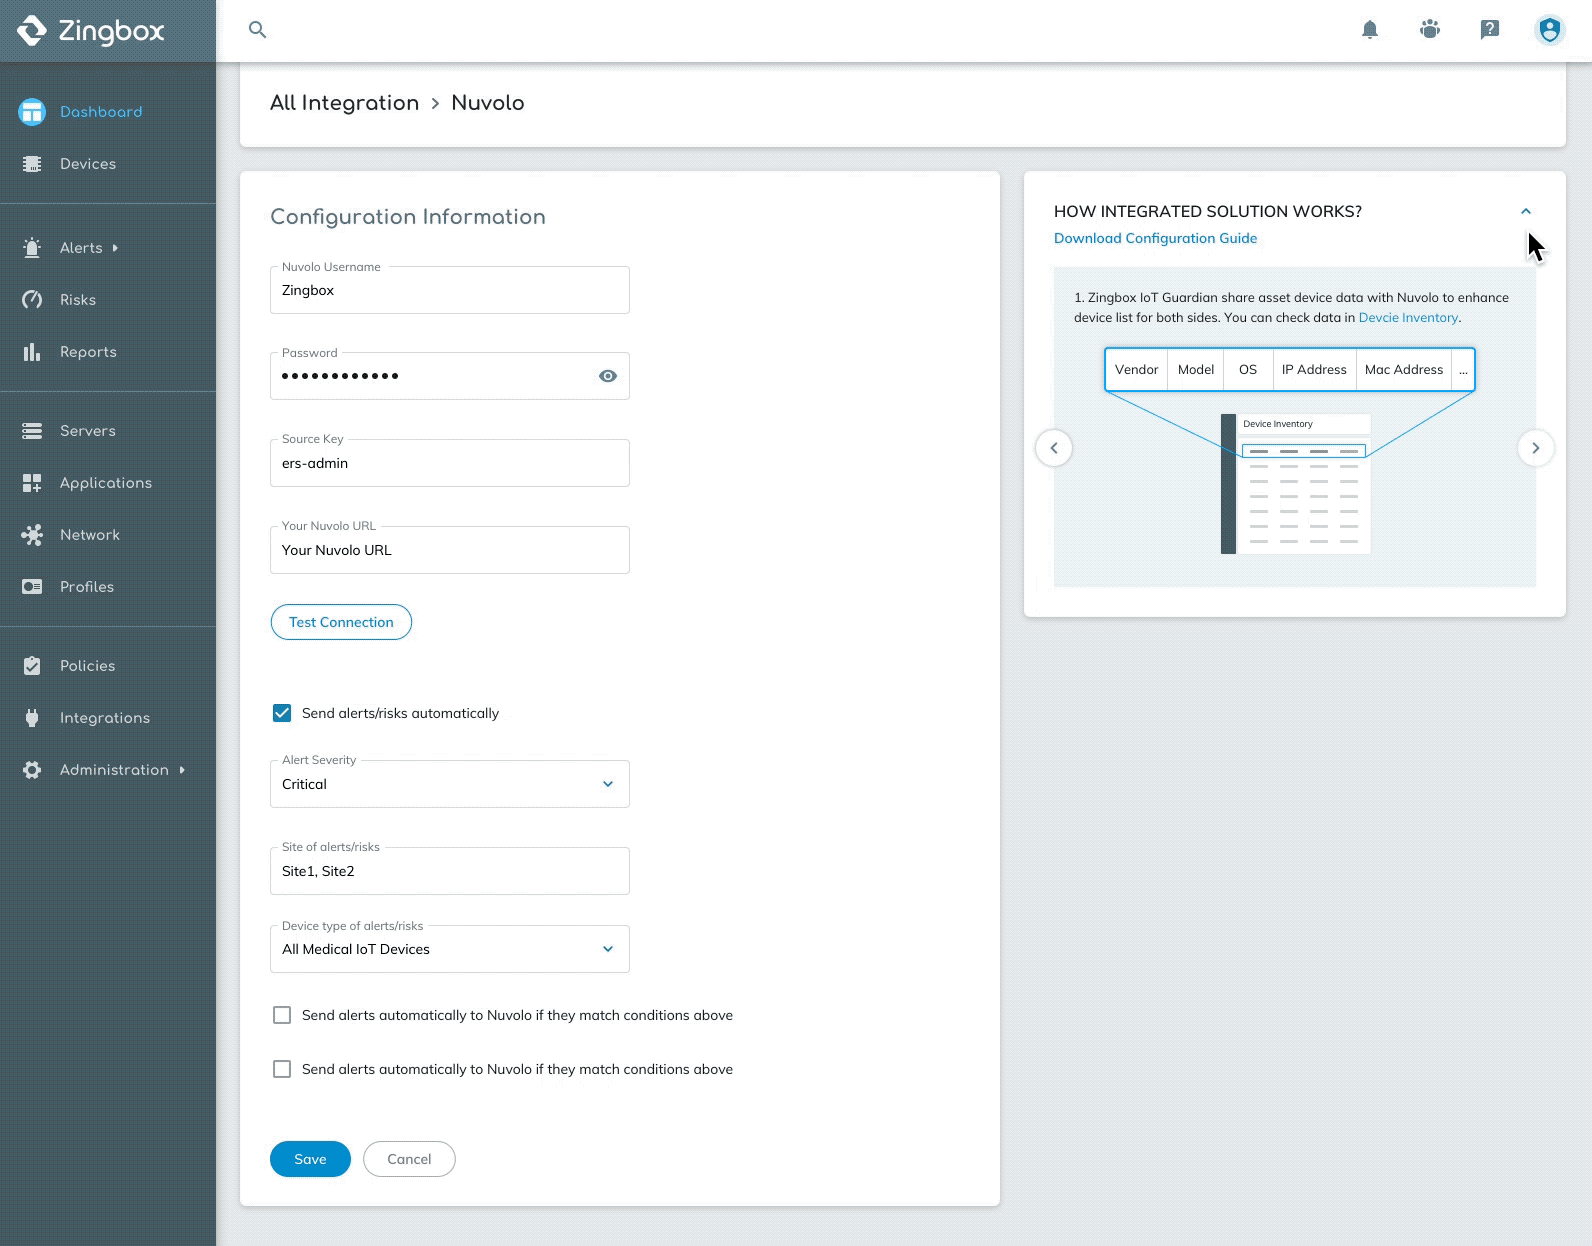Open Applications in sidebar
1592x1246 pixels.
coord(106,483)
